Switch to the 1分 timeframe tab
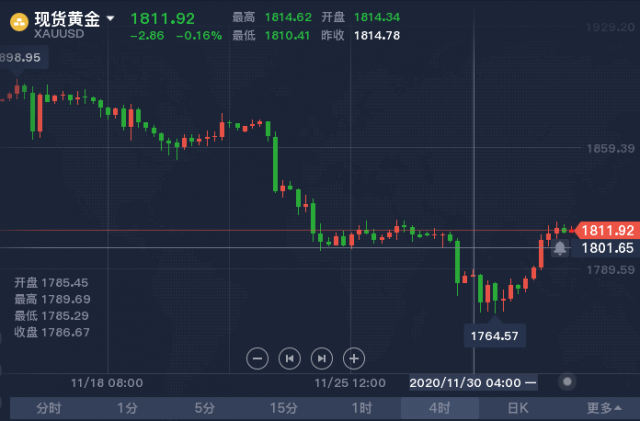This screenshot has height=421, width=640. coord(127,408)
